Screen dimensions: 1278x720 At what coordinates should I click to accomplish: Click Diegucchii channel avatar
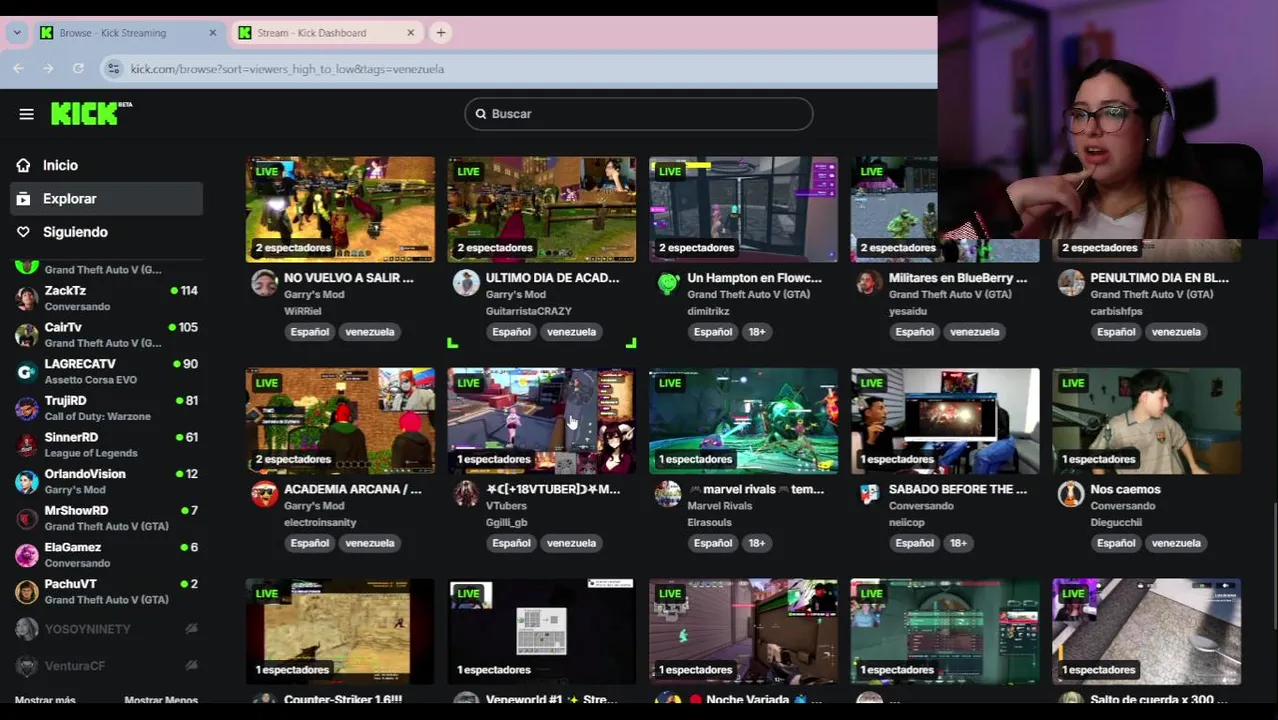pos(1071,494)
